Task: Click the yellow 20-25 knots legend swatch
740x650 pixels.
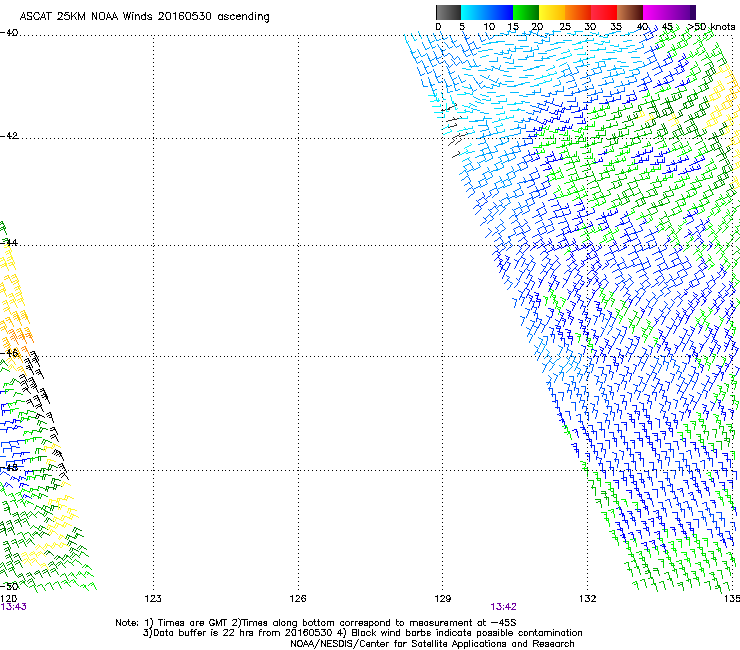Action: (x=552, y=12)
